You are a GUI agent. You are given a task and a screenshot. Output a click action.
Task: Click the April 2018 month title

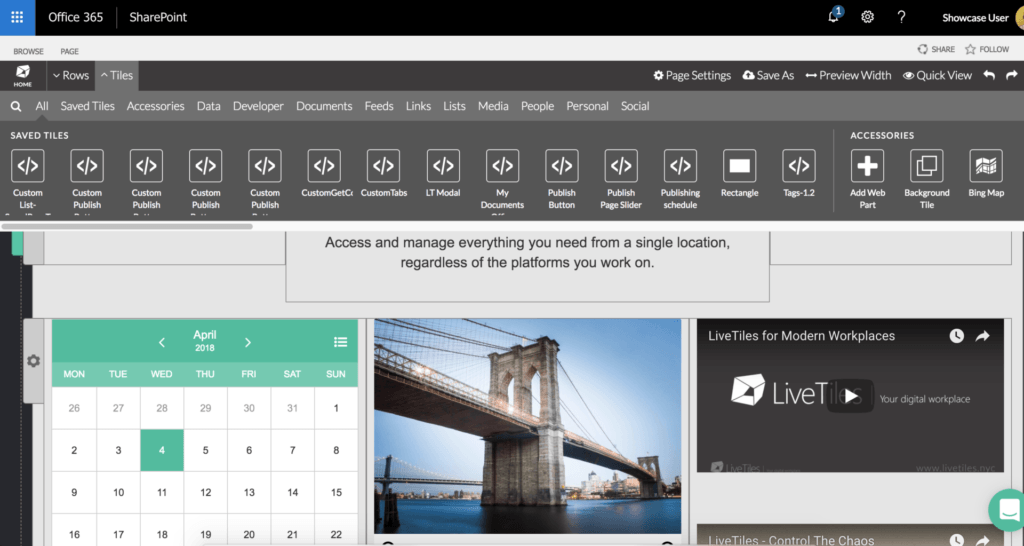click(x=204, y=340)
